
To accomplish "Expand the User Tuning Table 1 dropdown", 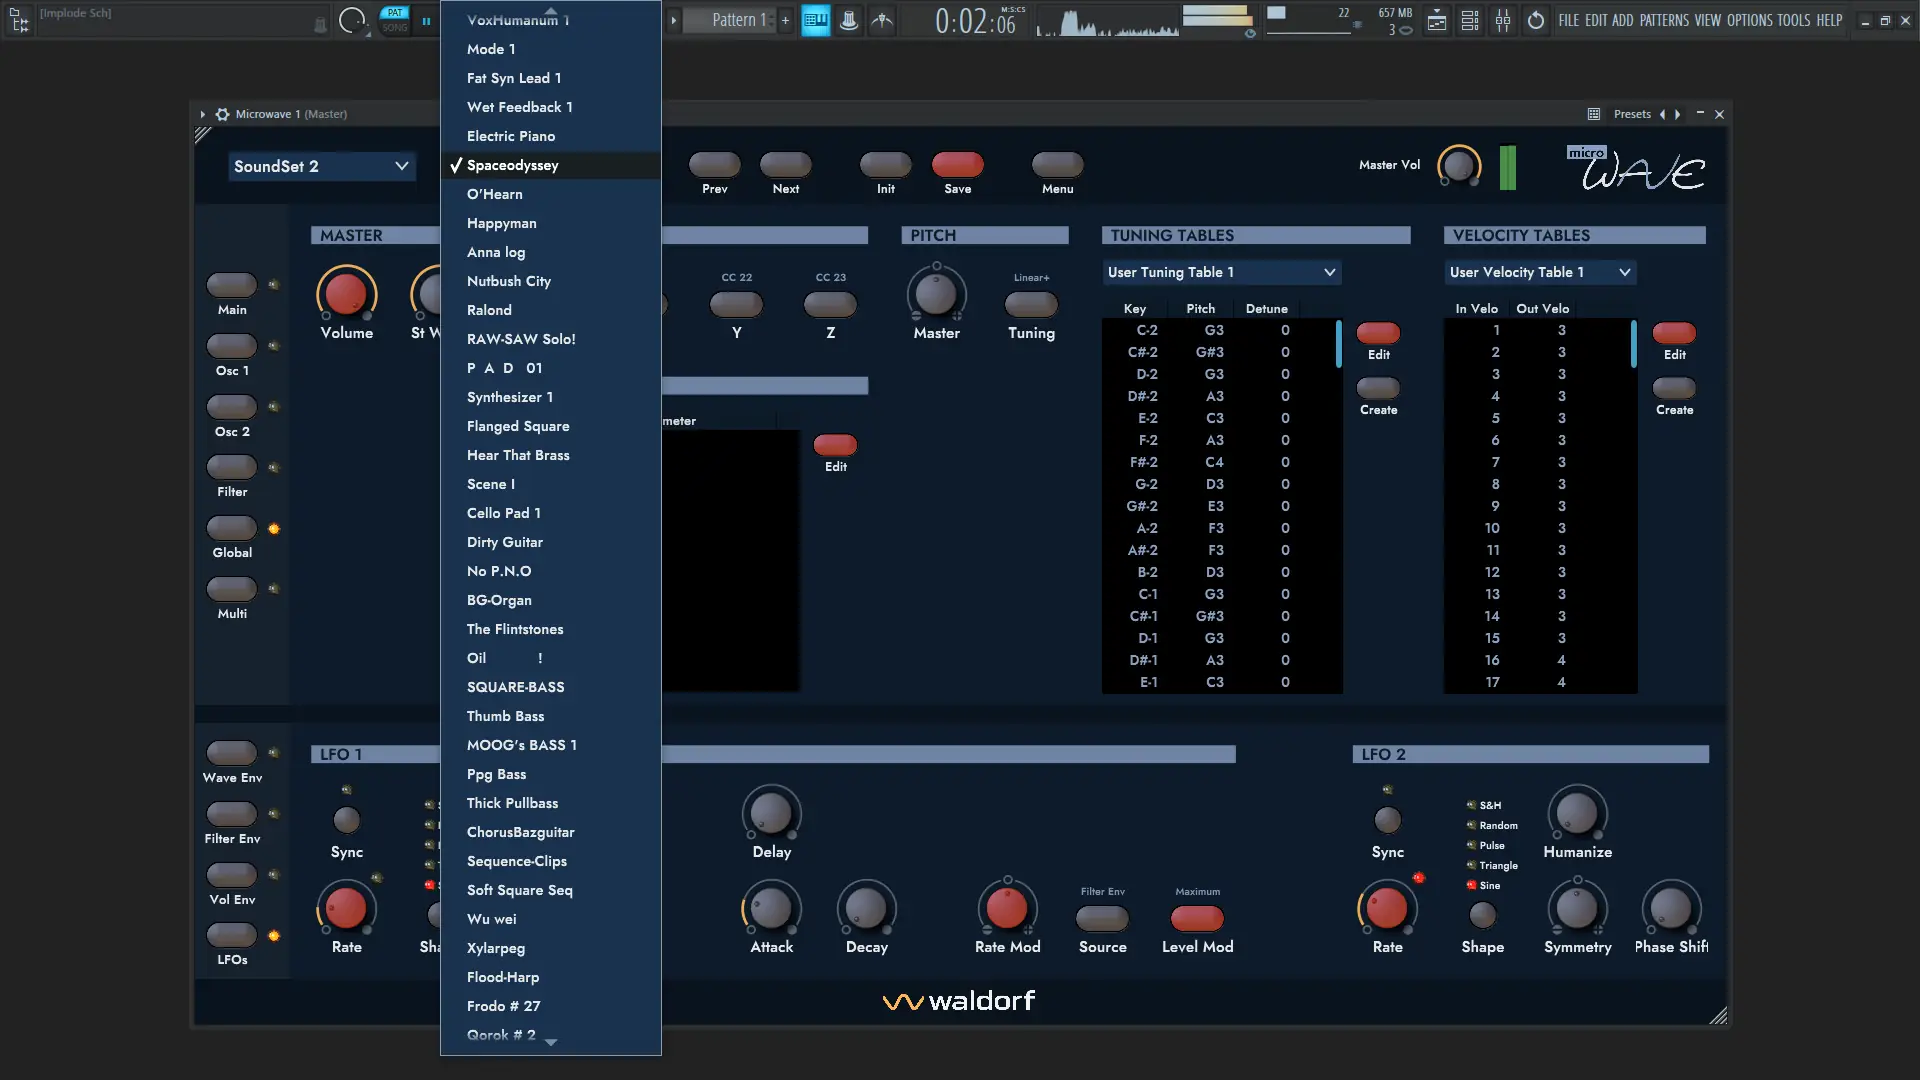I will point(1221,272).
